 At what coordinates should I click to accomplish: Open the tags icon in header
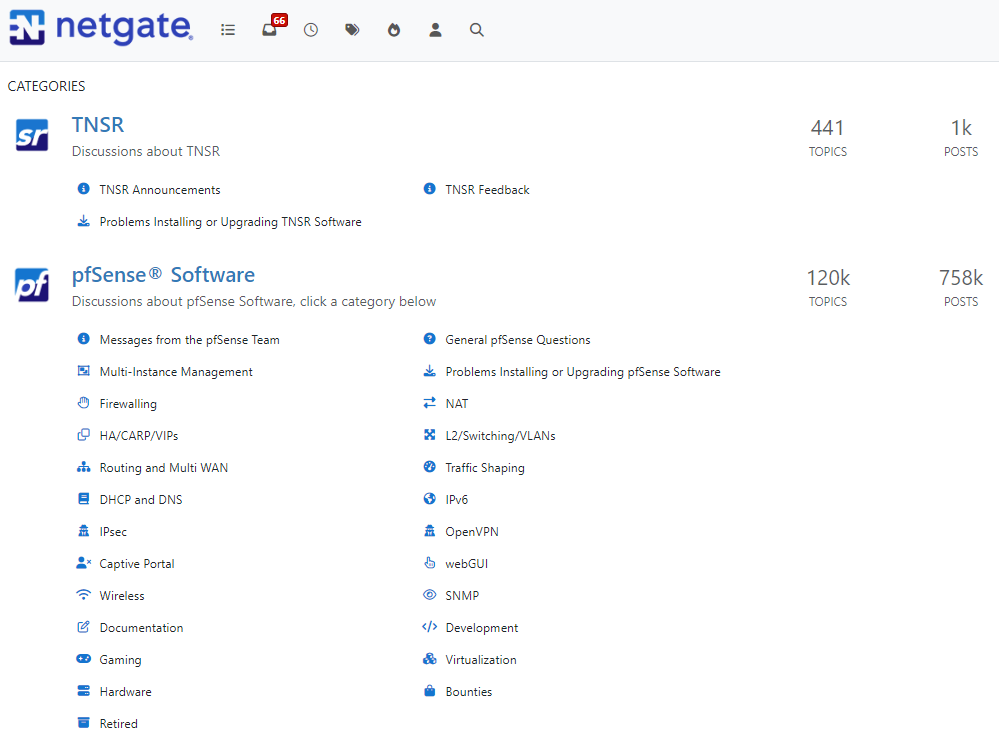point(352,30)
